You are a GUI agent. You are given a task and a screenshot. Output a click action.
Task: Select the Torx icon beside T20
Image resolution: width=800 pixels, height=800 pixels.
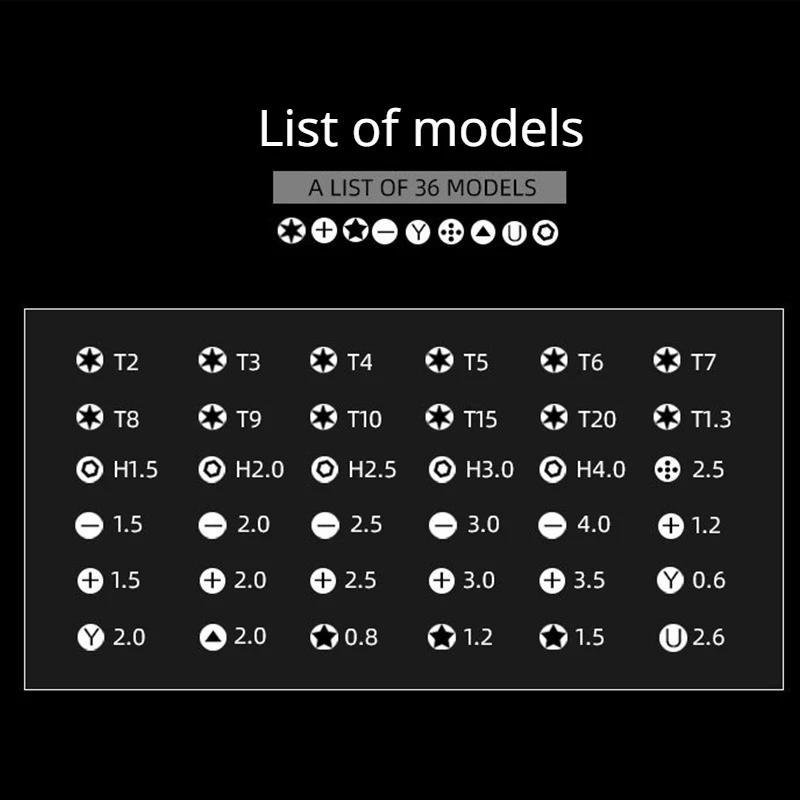tap(555, 417)
